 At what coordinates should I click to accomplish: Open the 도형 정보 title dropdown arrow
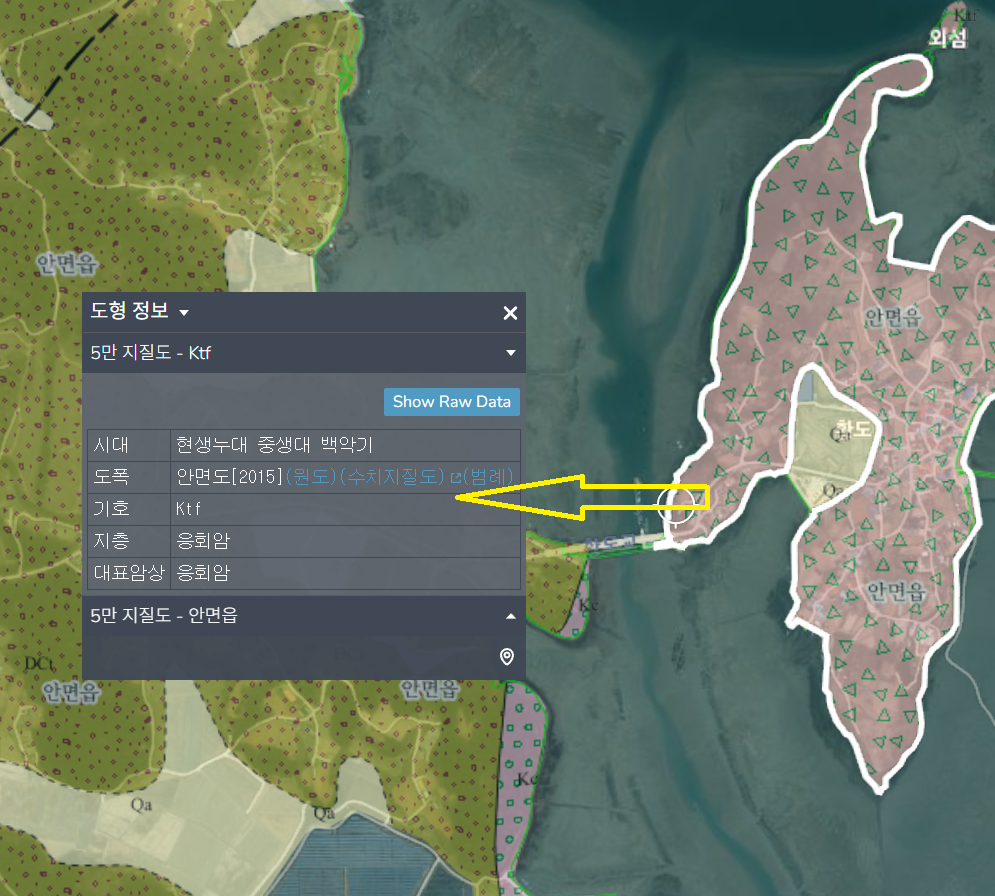pos(184,314)
